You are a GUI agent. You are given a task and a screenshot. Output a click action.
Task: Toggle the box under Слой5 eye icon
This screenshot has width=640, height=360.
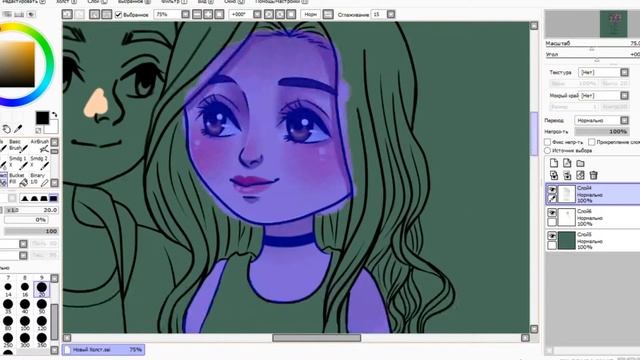[x=552, y=245]
